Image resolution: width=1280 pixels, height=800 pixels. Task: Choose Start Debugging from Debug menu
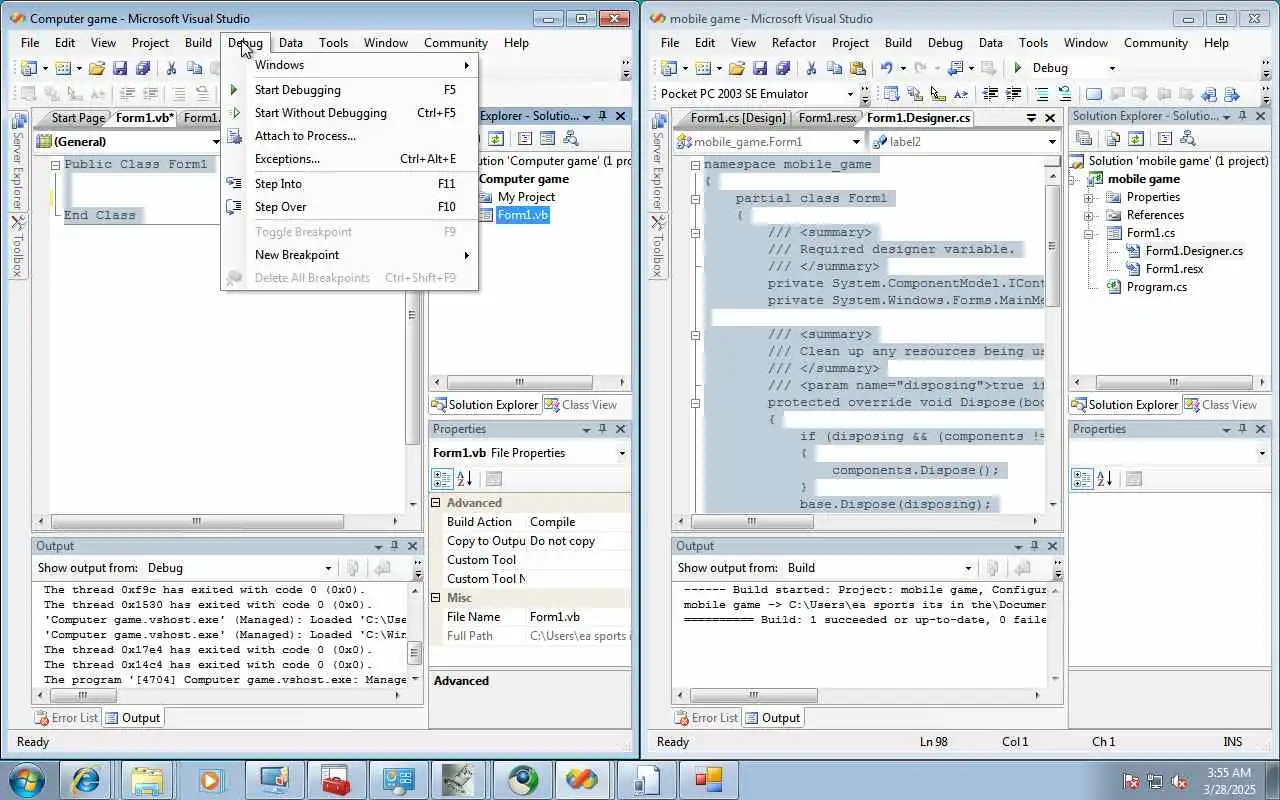[x=350, y=90]
